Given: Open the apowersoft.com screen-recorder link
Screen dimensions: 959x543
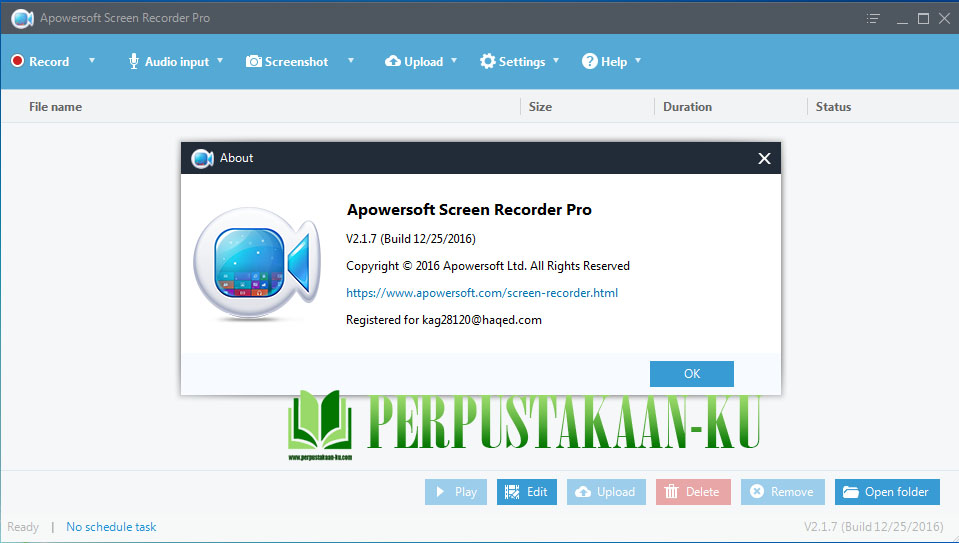Looking at the screenshot, I should pyautogui.click(x=482, y=293).
